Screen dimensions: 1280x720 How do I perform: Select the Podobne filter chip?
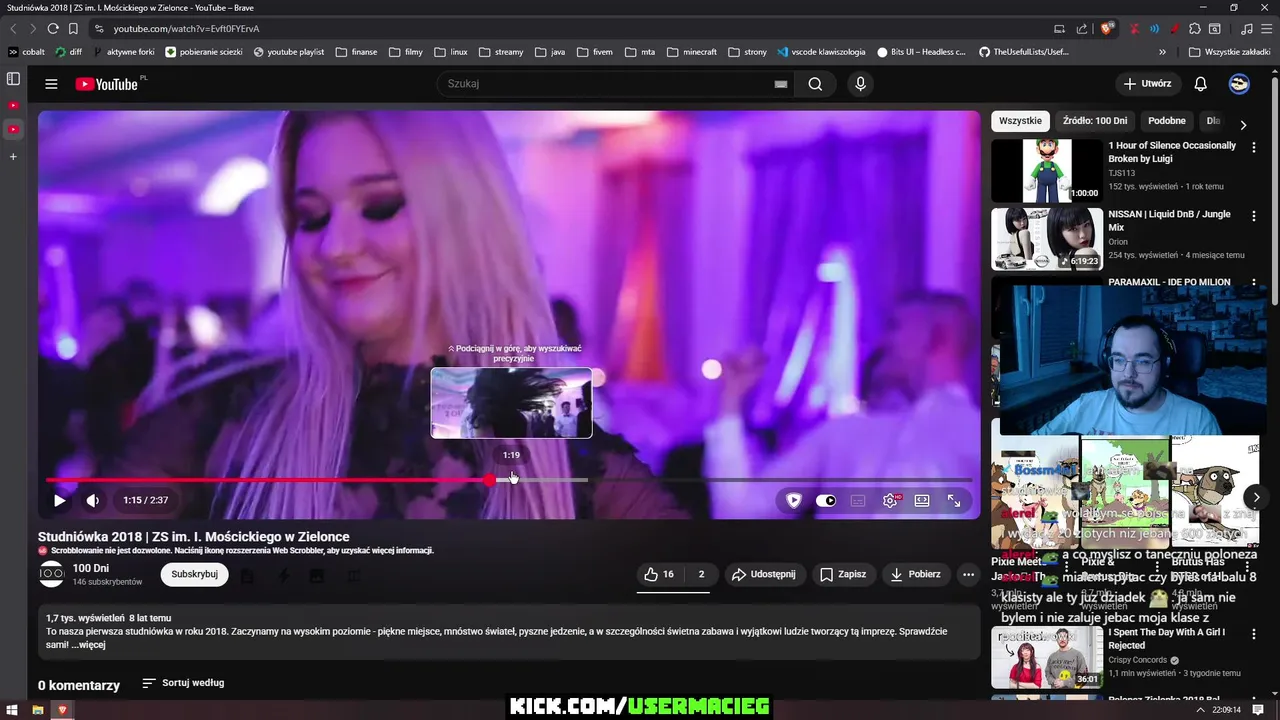click(x=1167, y=121)
